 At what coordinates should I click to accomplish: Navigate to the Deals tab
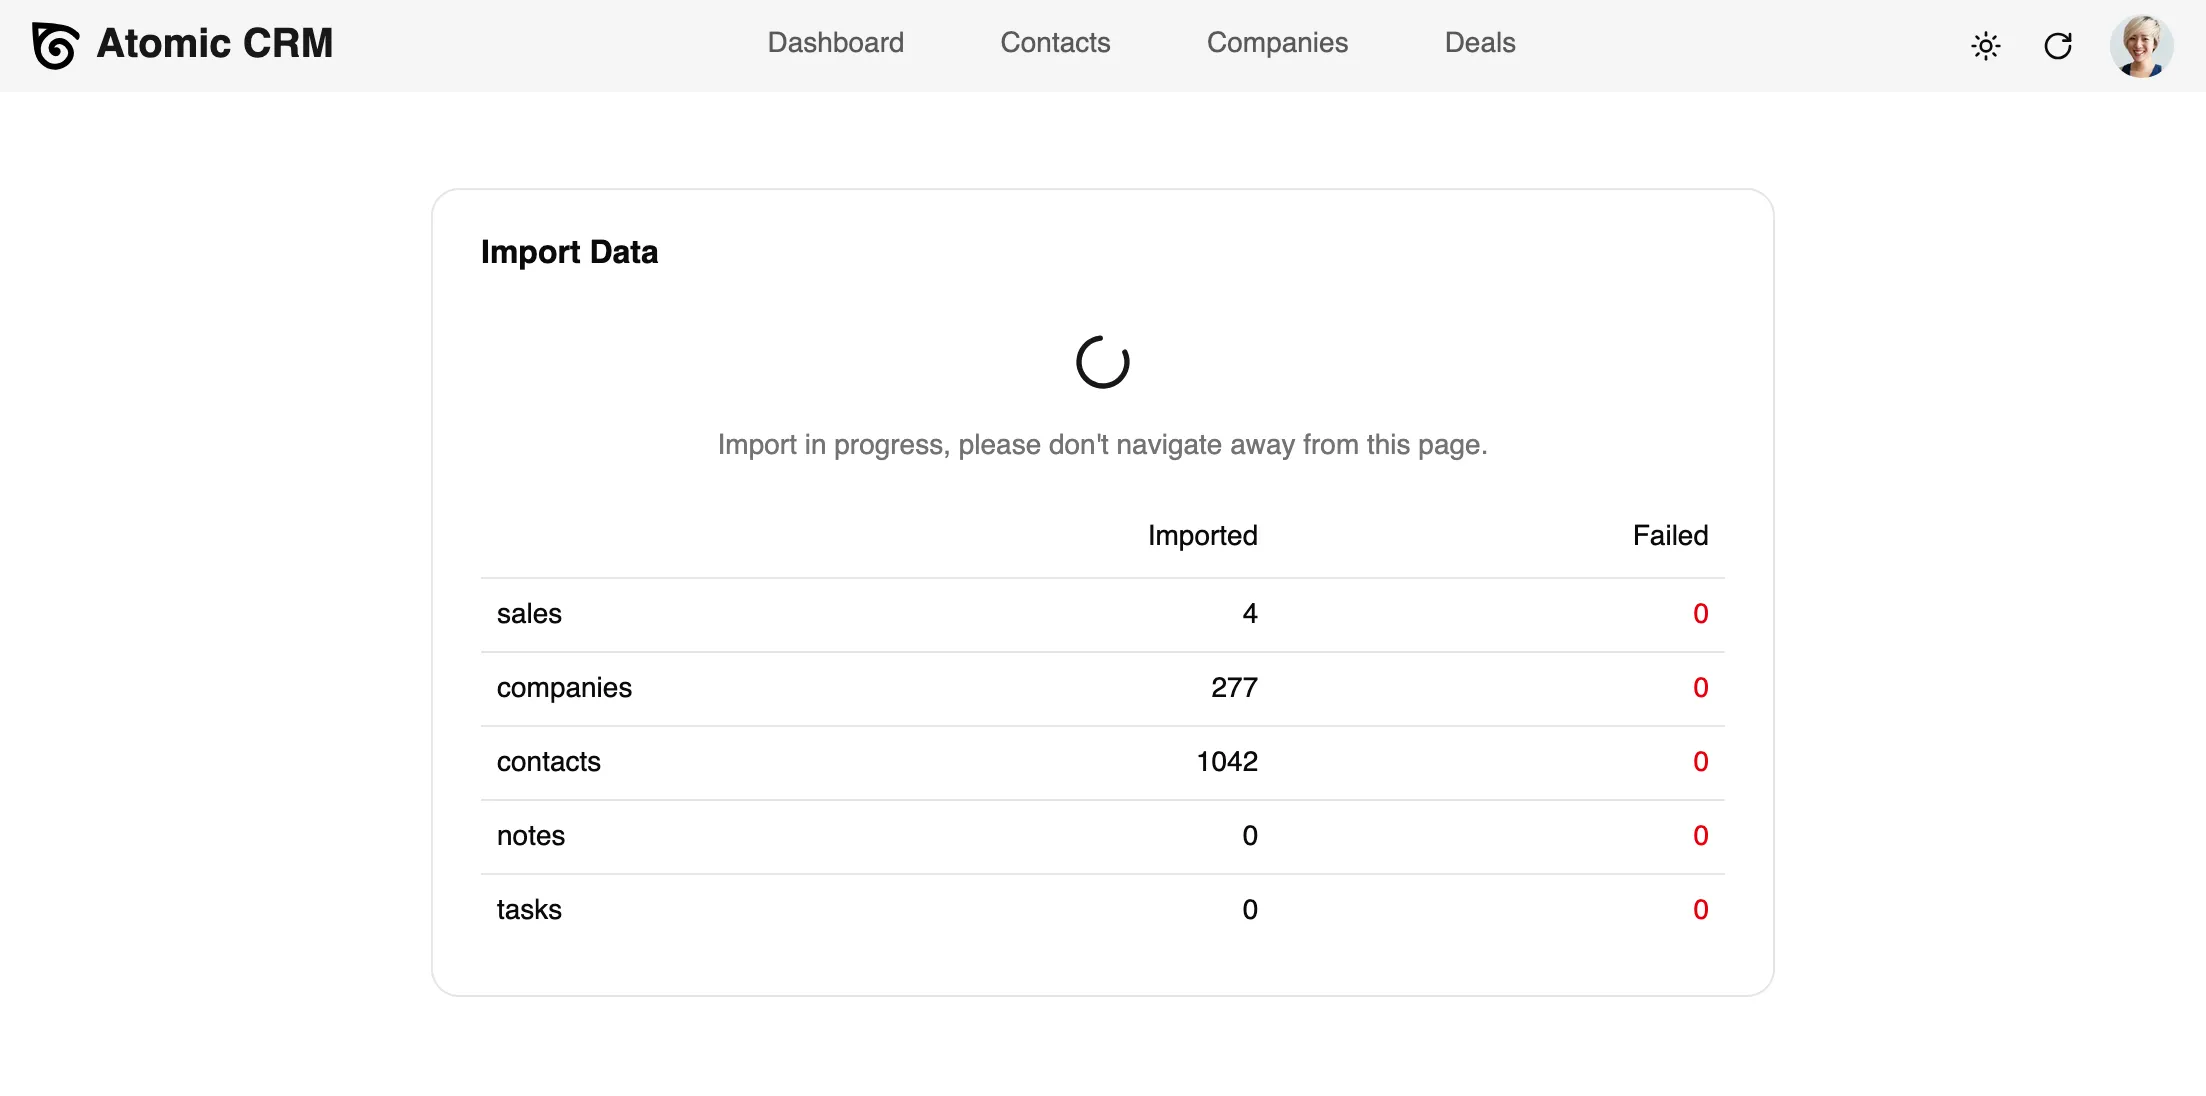[1480, 43]
